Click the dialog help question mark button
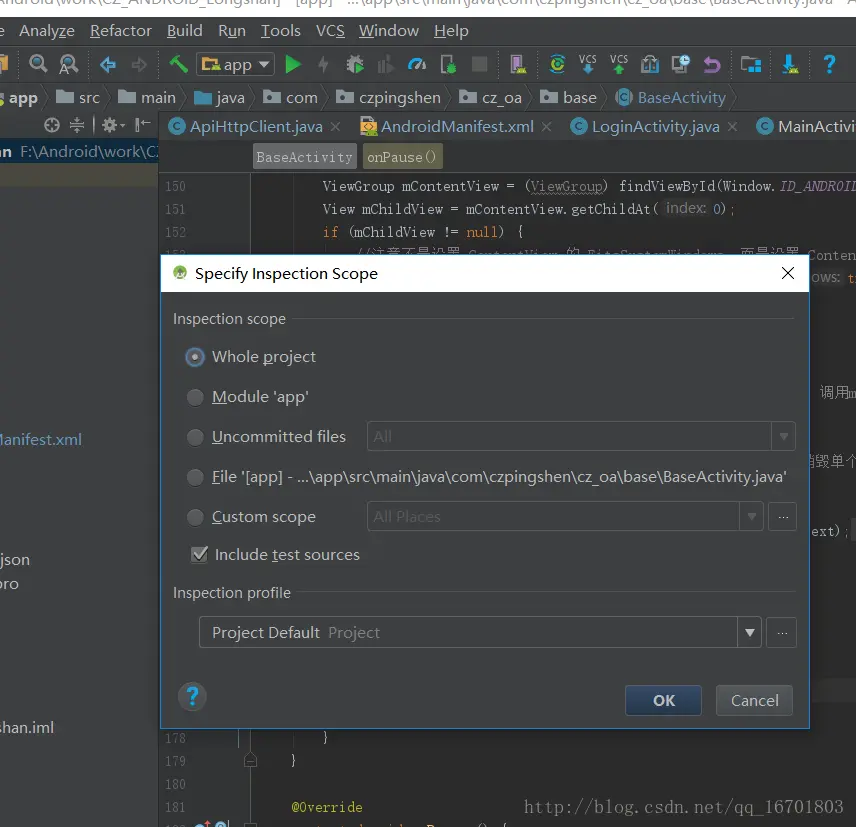This screenshot has height=827, width=856. tap(192, 697)
